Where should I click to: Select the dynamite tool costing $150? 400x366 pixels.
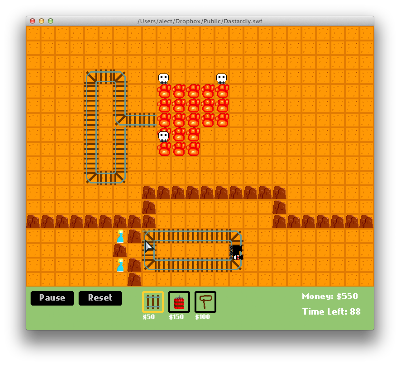[179, 302]
